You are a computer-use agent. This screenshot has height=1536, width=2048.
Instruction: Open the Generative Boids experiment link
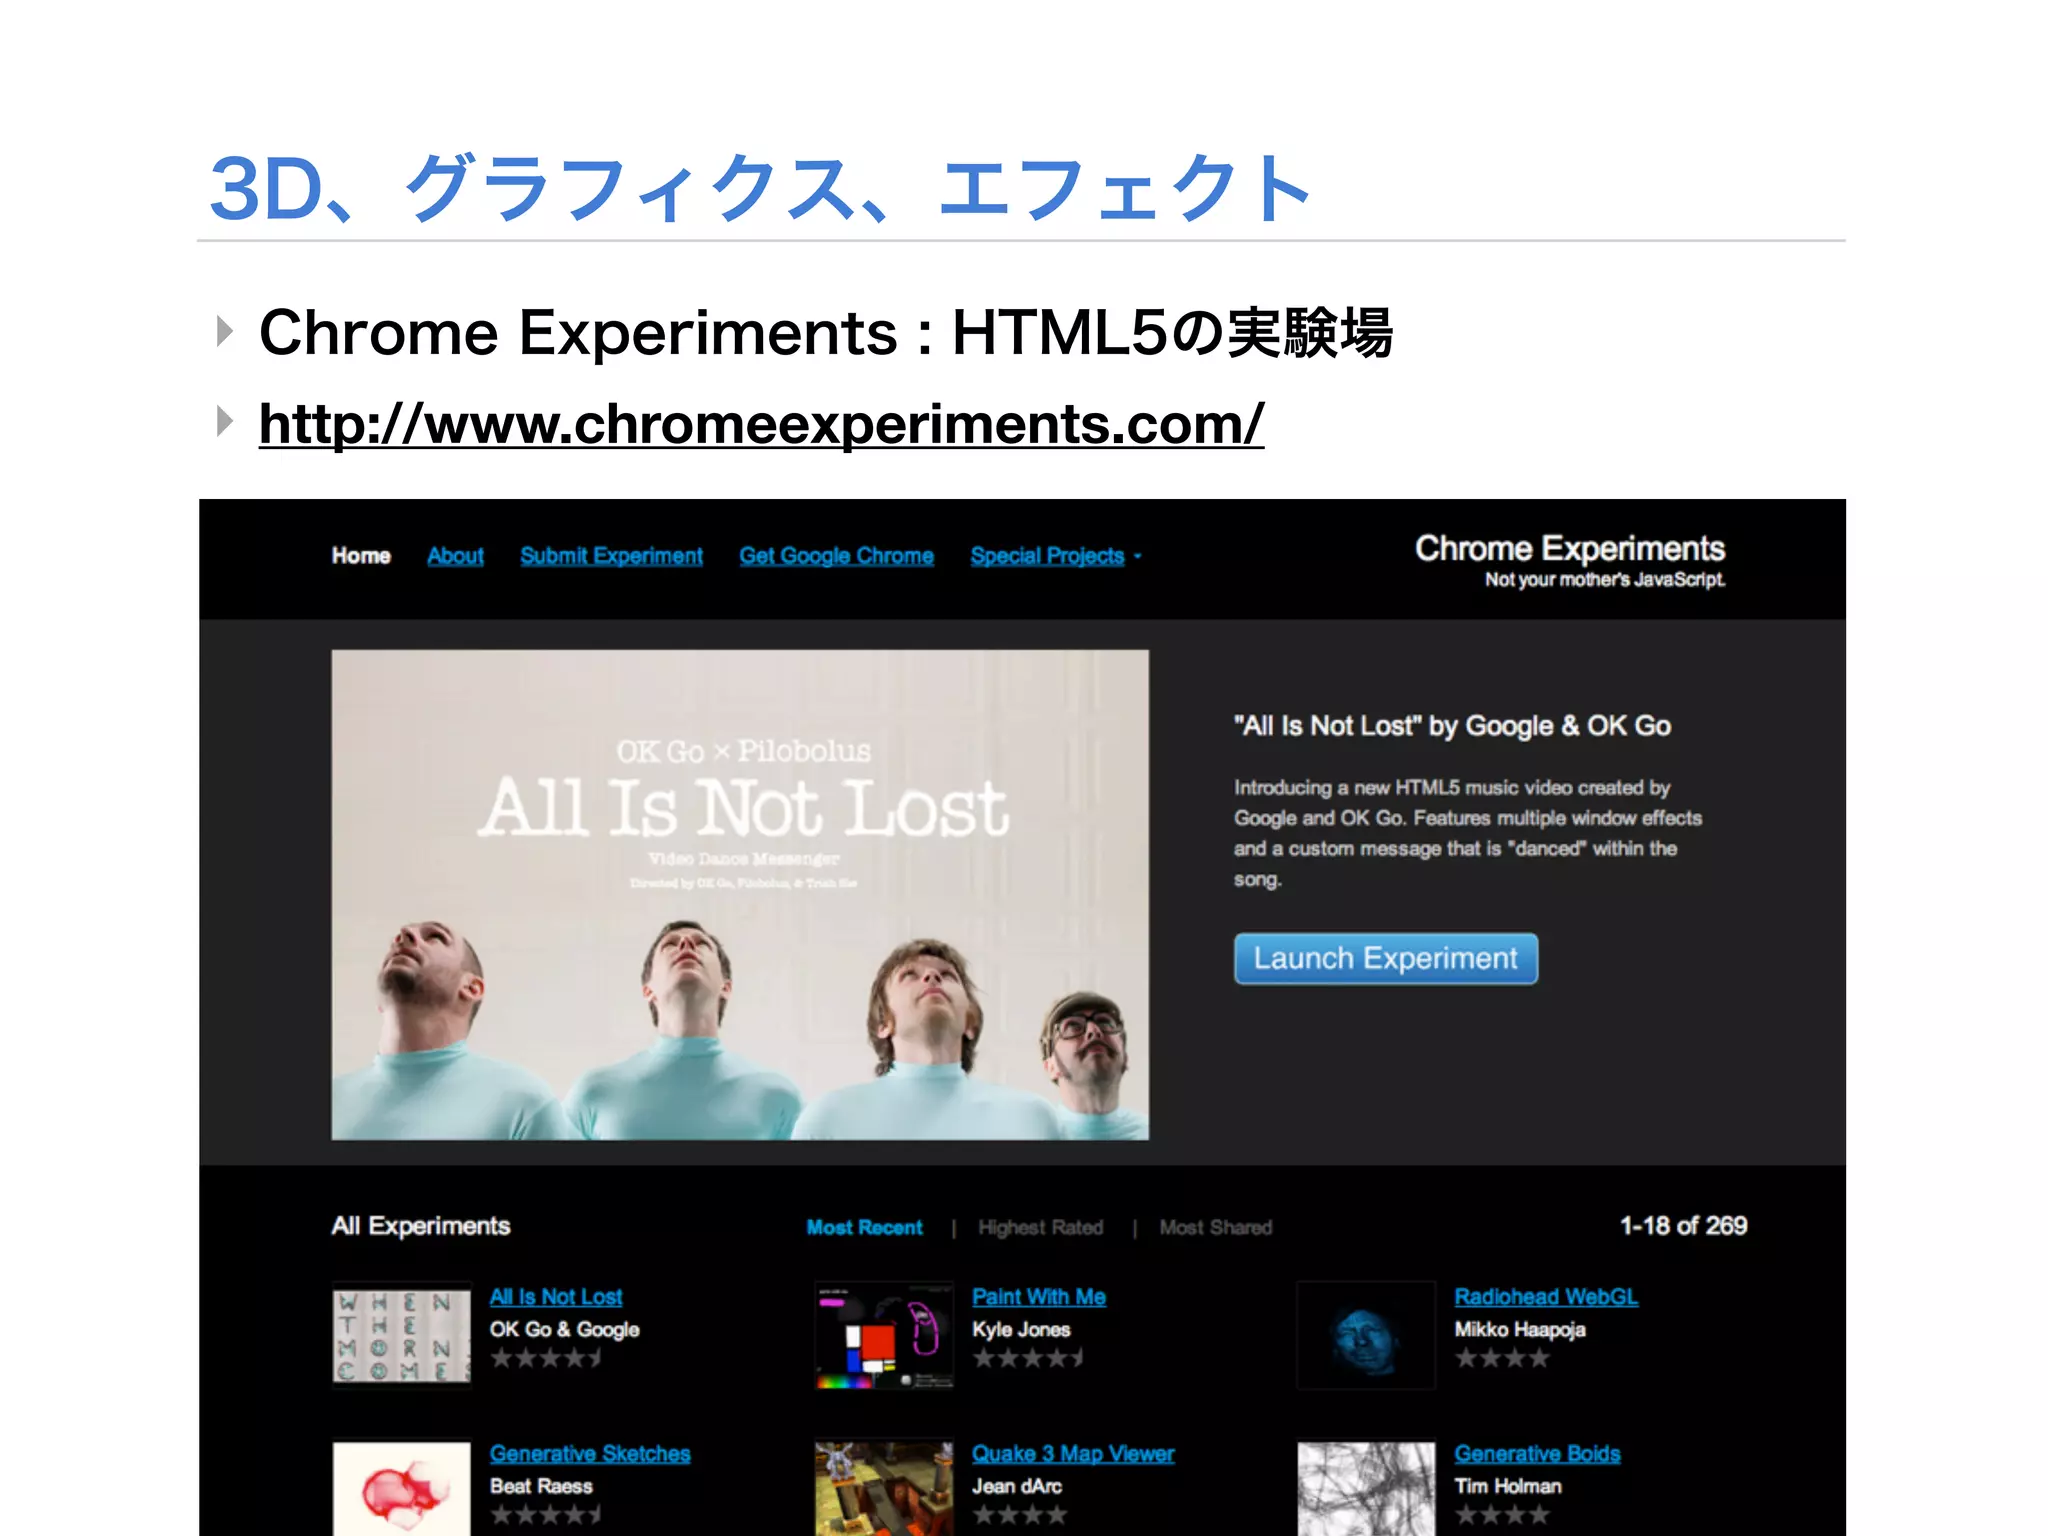click(1537, 1454)
